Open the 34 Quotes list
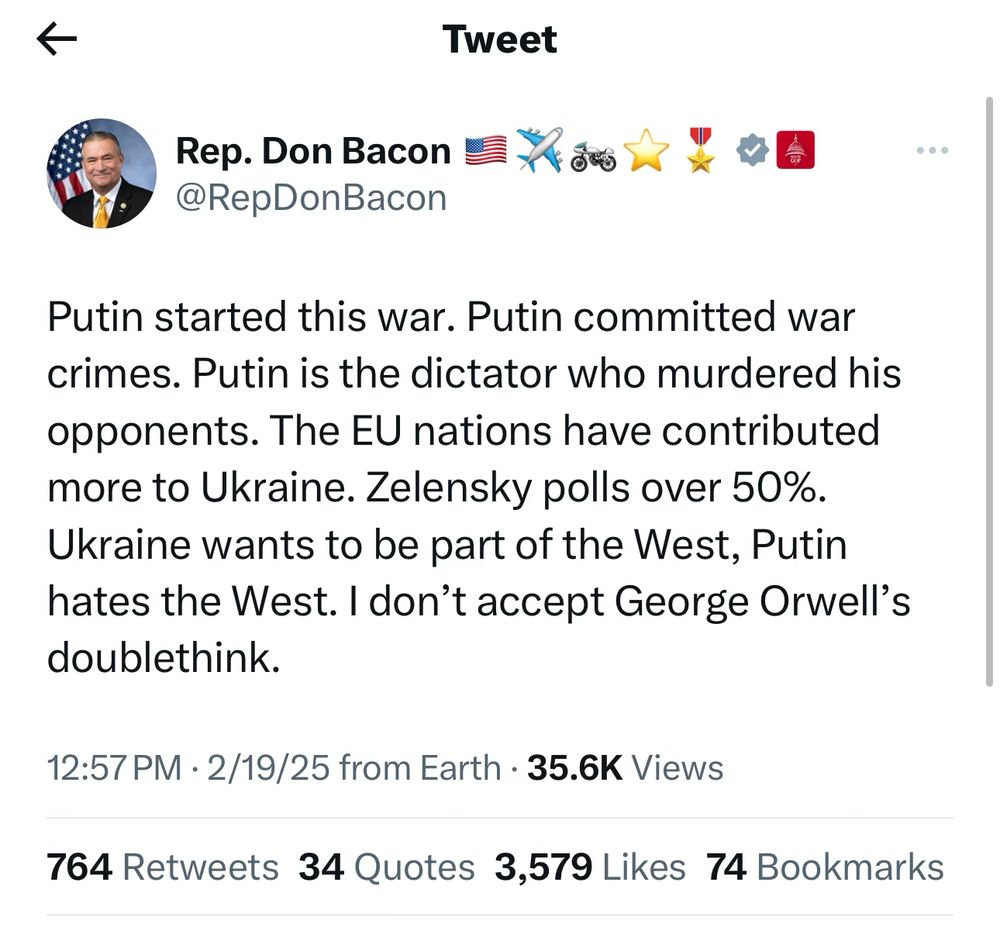 pos(386,867)
